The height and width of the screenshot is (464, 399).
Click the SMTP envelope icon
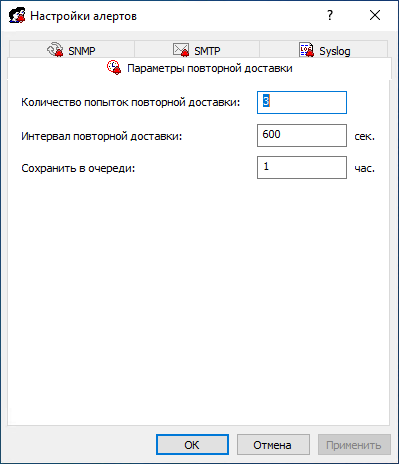point(181,50)
